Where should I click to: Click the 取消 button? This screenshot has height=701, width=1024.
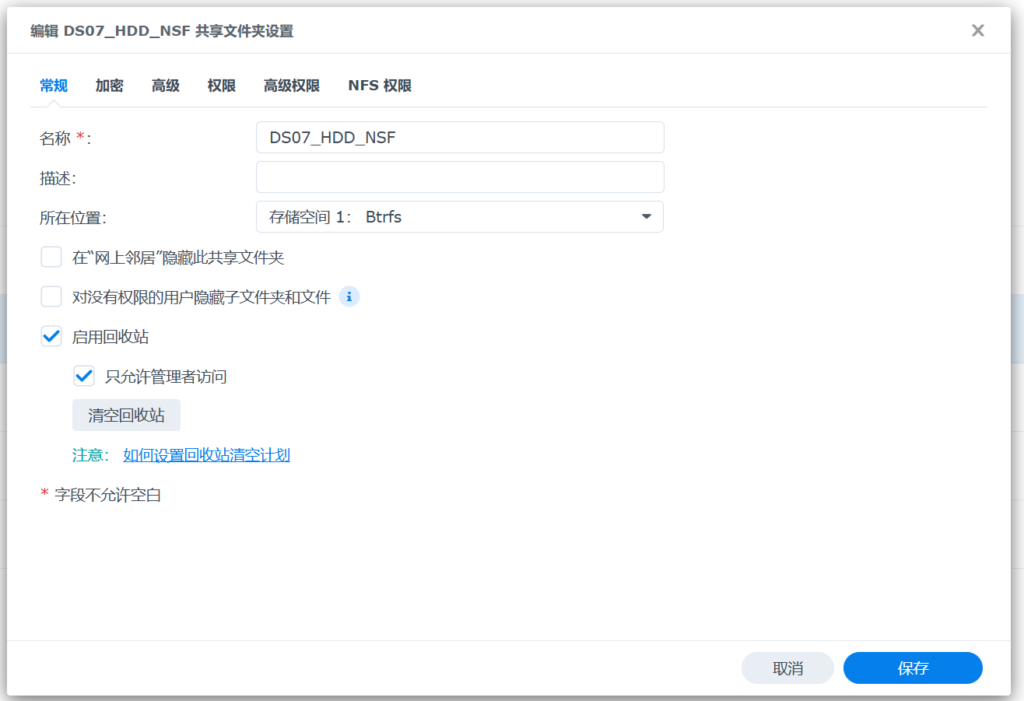tap(787, 668)
